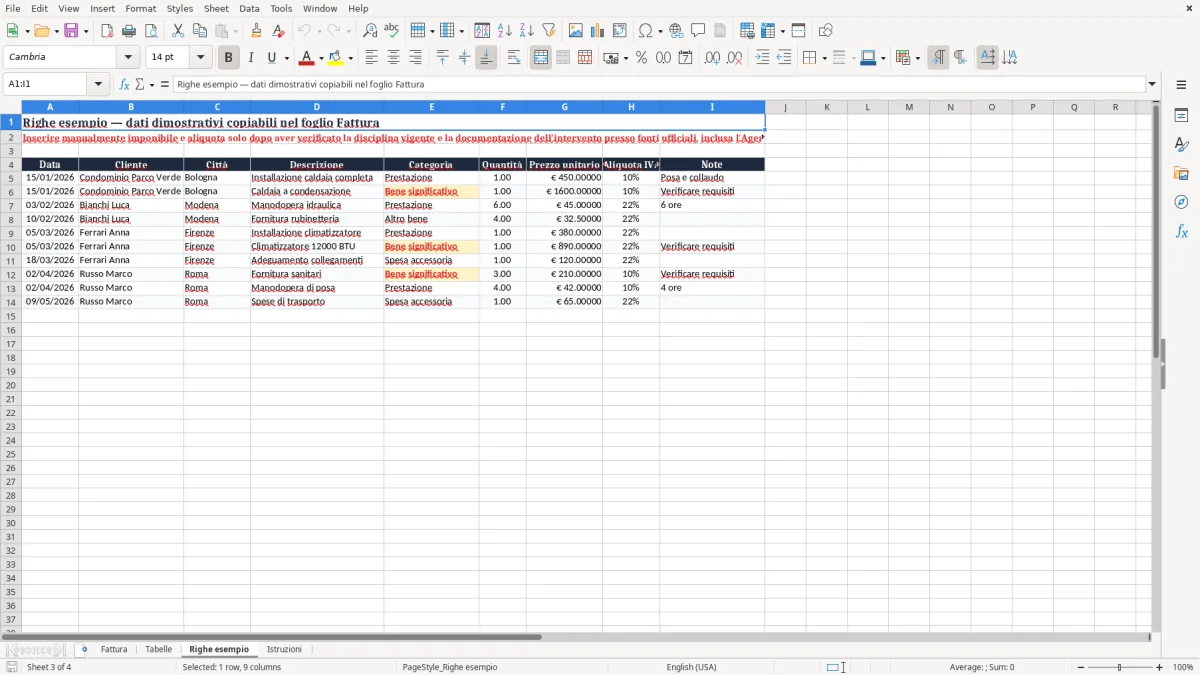
Task: Switch to the Fattura sheet tab
Action: coord(114,650)
